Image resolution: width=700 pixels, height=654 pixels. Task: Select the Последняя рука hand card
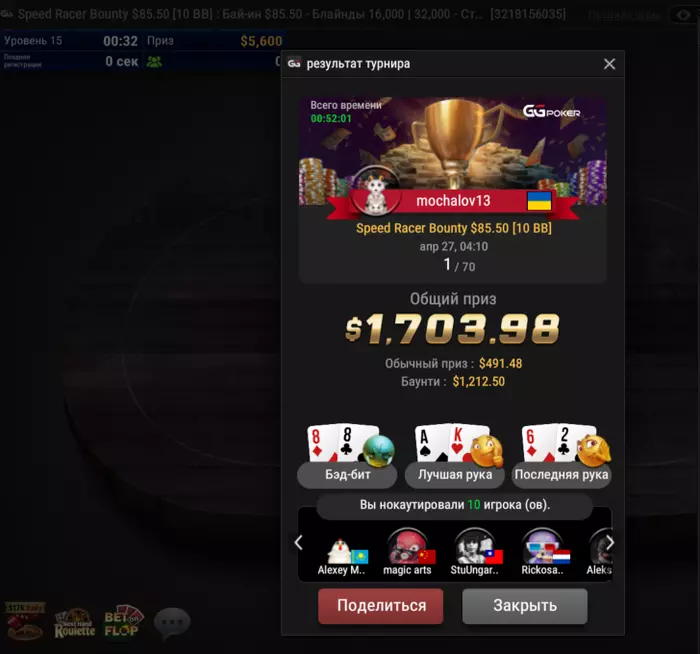(561, 455)
